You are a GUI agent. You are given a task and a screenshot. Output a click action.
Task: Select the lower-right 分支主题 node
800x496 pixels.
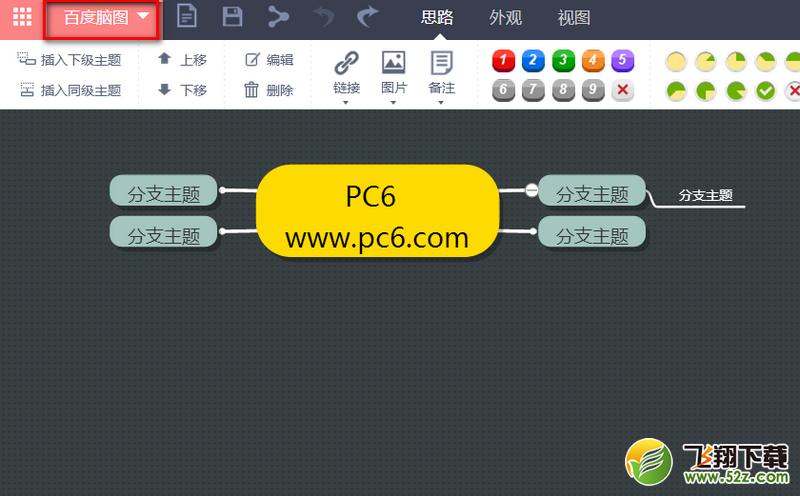pyautogui.click(x=592, y=232)
